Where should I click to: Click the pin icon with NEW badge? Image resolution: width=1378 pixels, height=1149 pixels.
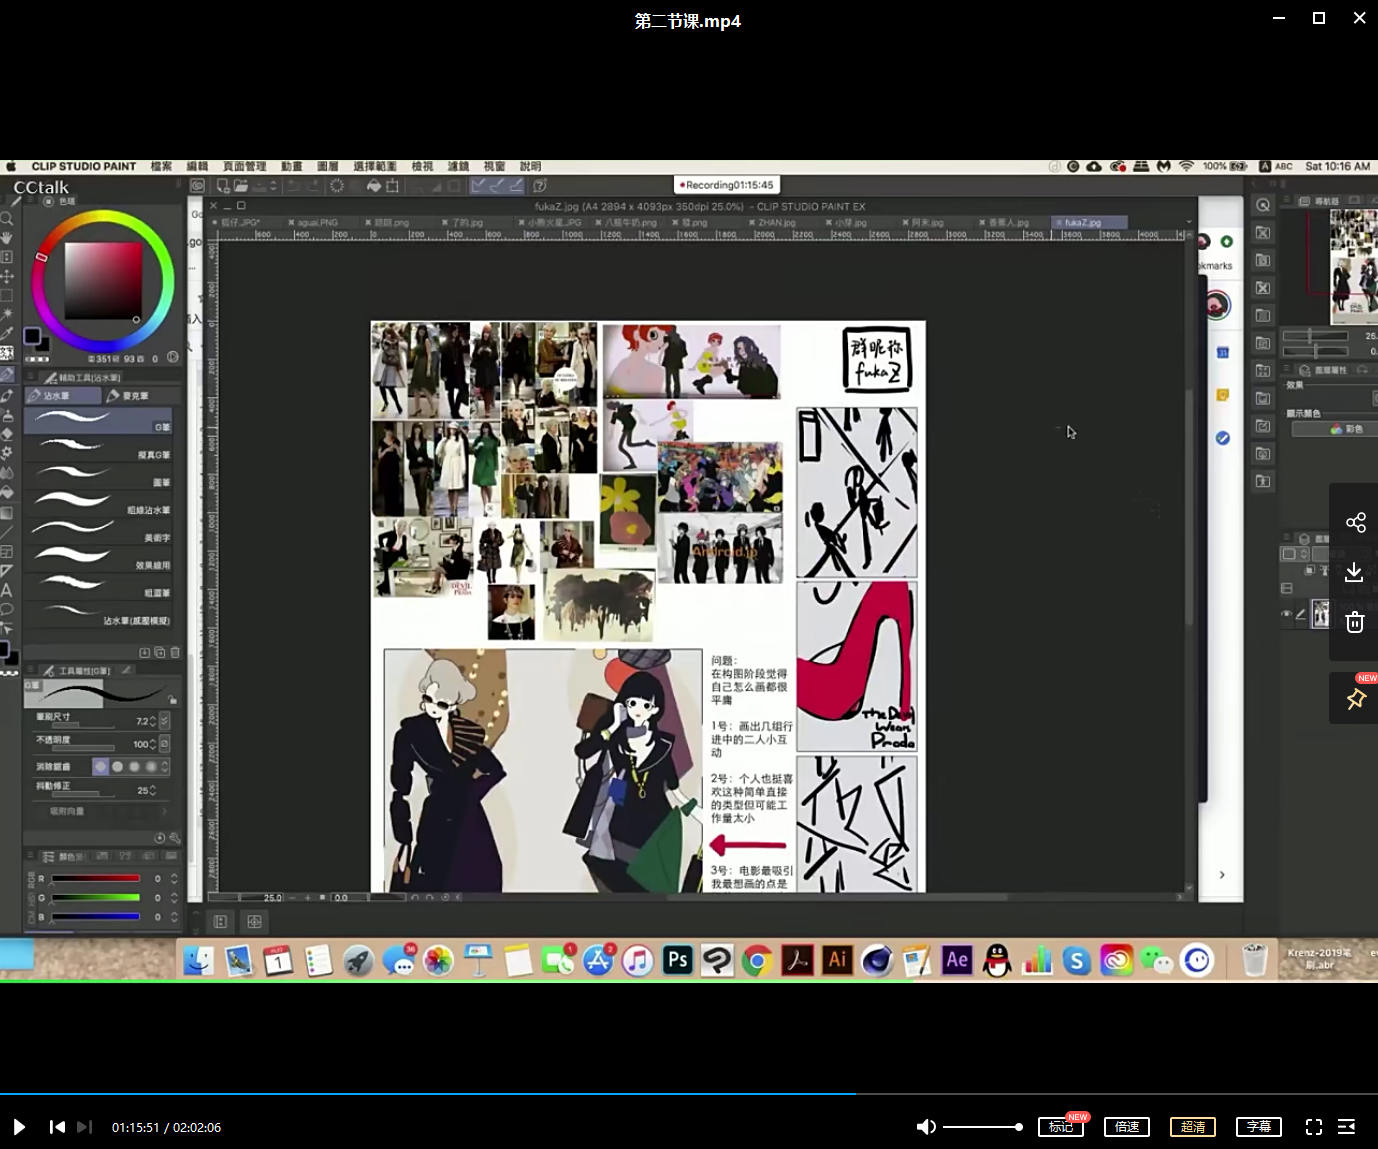tap(1355, 699)
